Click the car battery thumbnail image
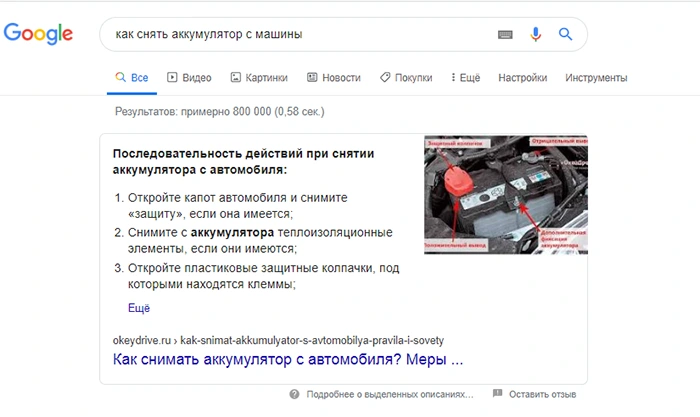 coord(506,195)
